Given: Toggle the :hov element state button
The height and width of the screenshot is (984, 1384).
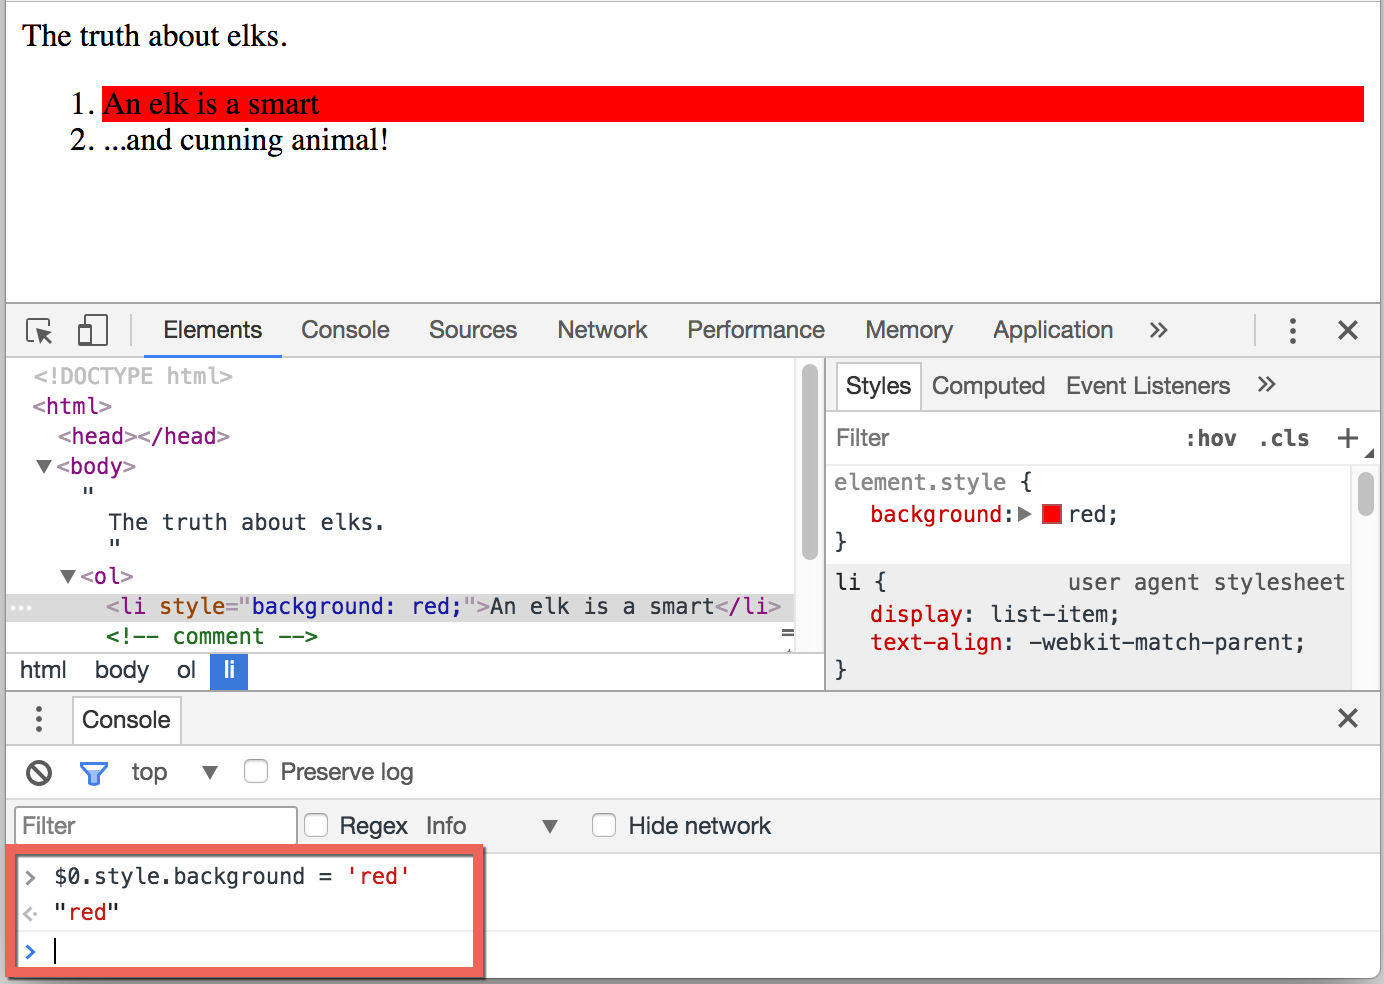Looking at the screenshot, I should point(1210,438).
